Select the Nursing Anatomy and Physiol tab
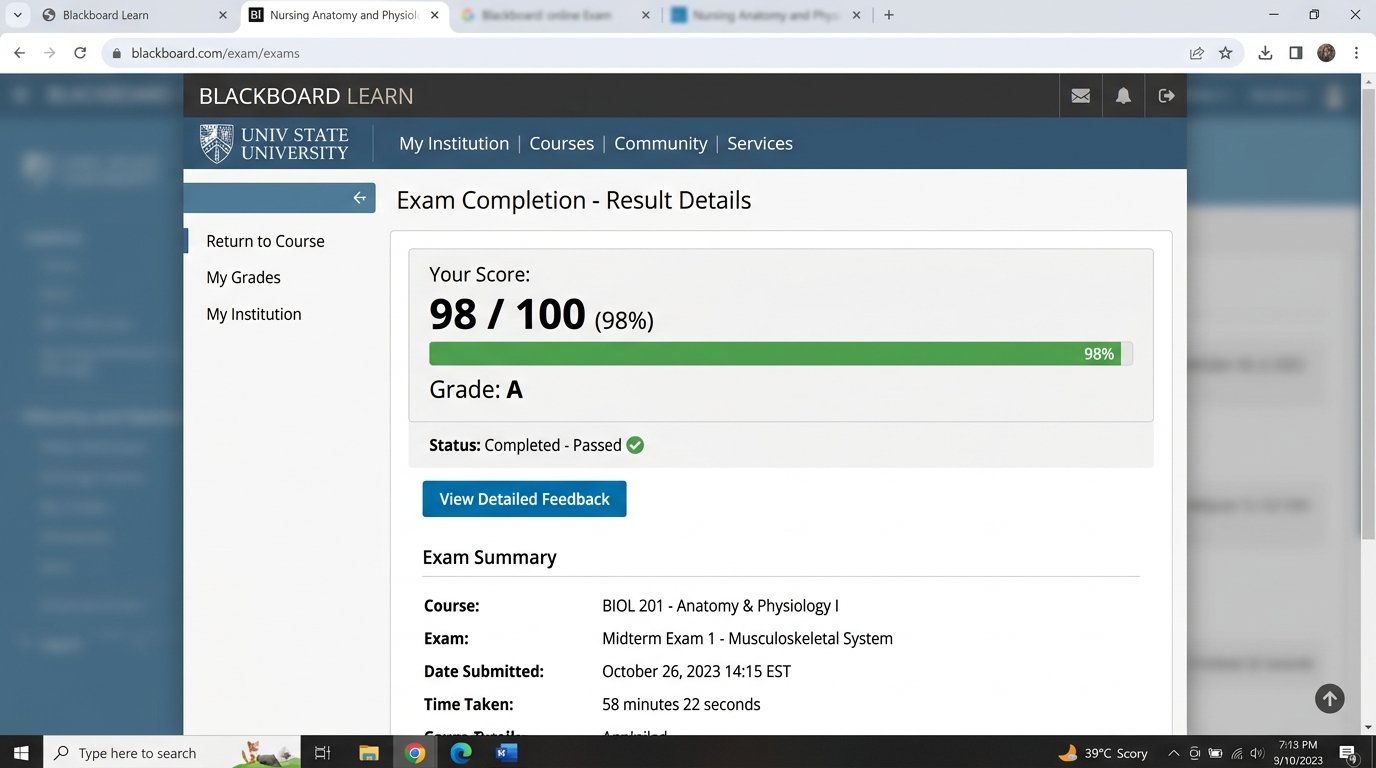 343,15
